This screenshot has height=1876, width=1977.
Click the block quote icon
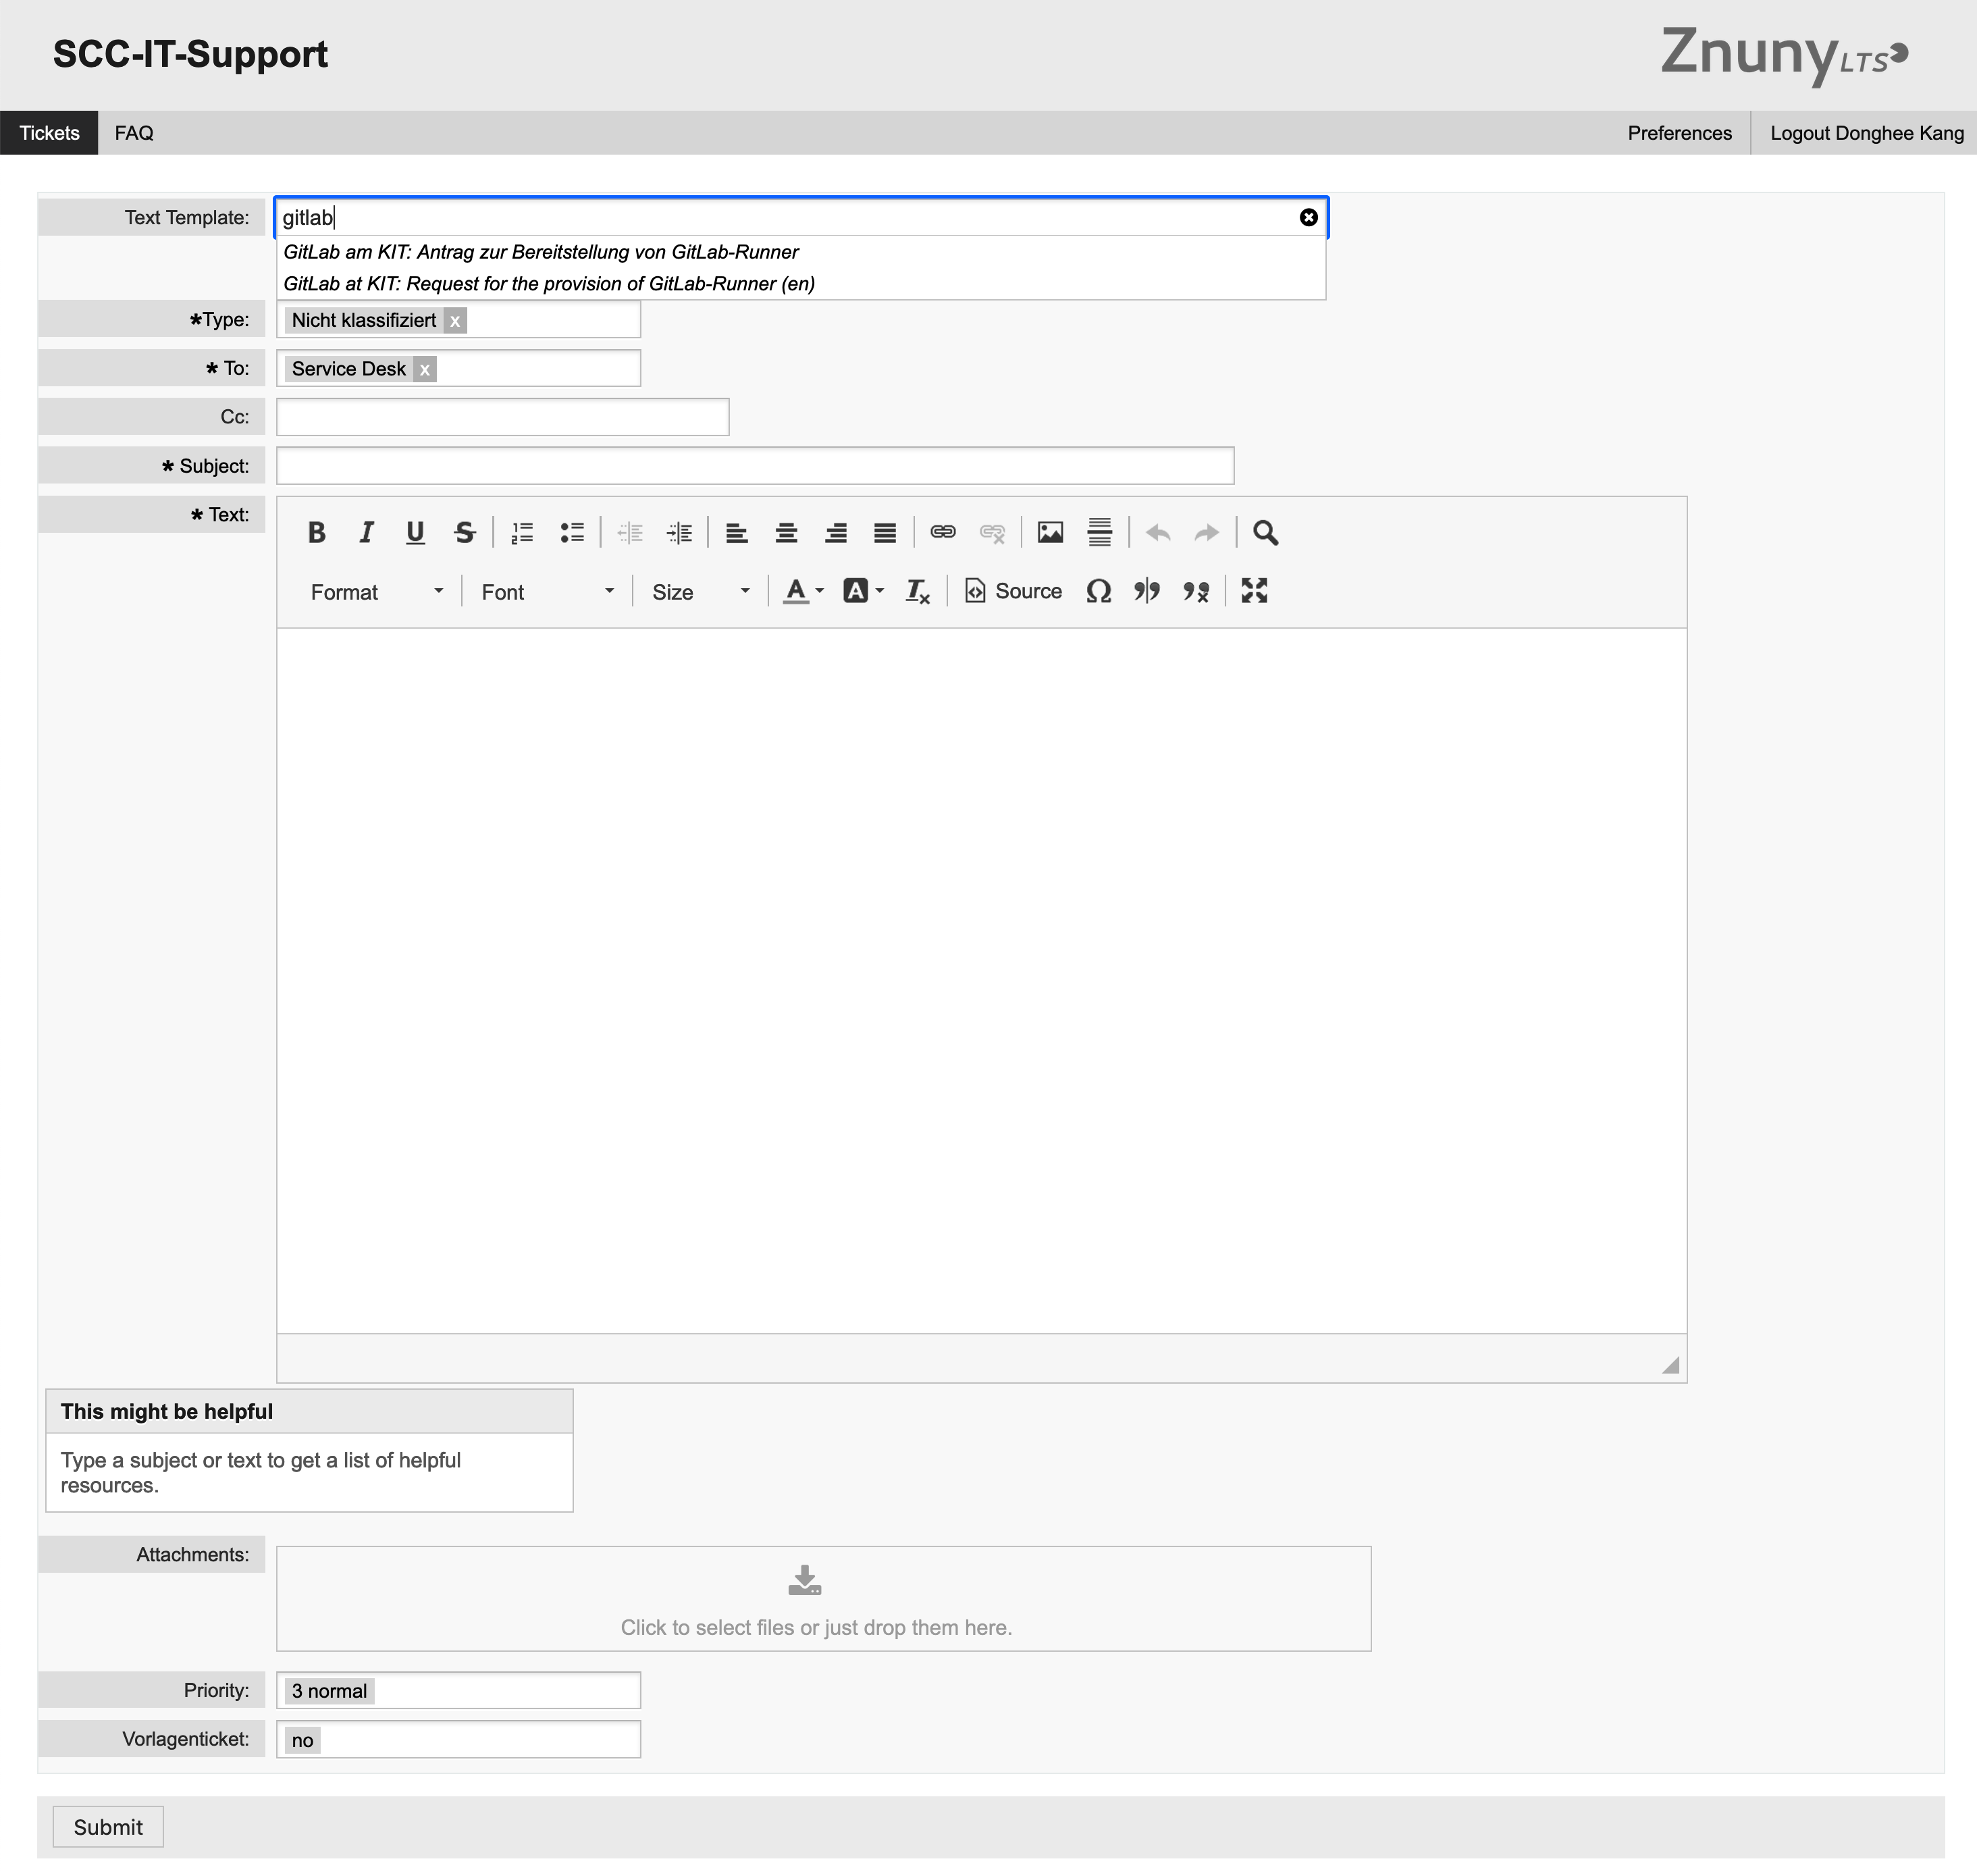pos(1147,591)
